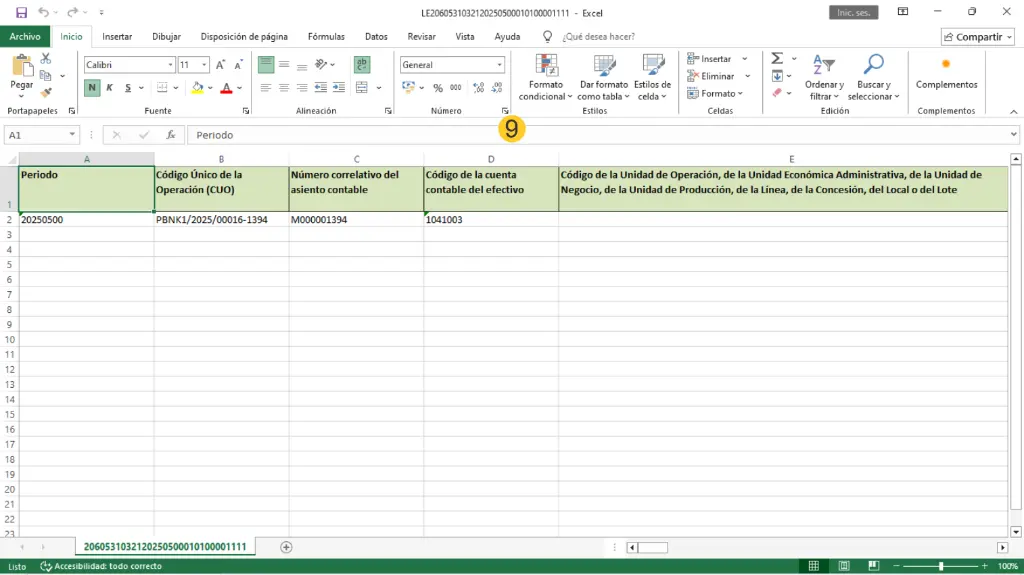This screenshot has height=575, width=1024.
Task: Expand the General number format dropdown
Action: tap(498, 65)
